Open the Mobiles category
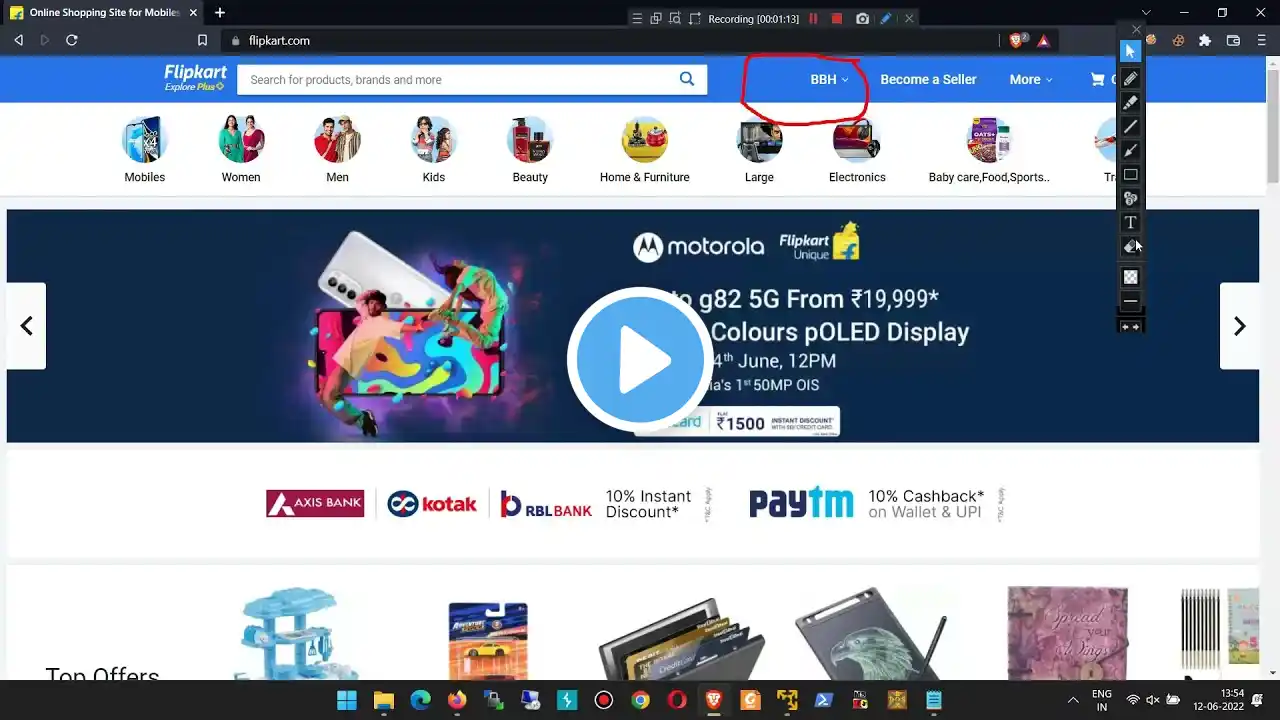Screen dimensions: 1280x720 tap(145, 150)
